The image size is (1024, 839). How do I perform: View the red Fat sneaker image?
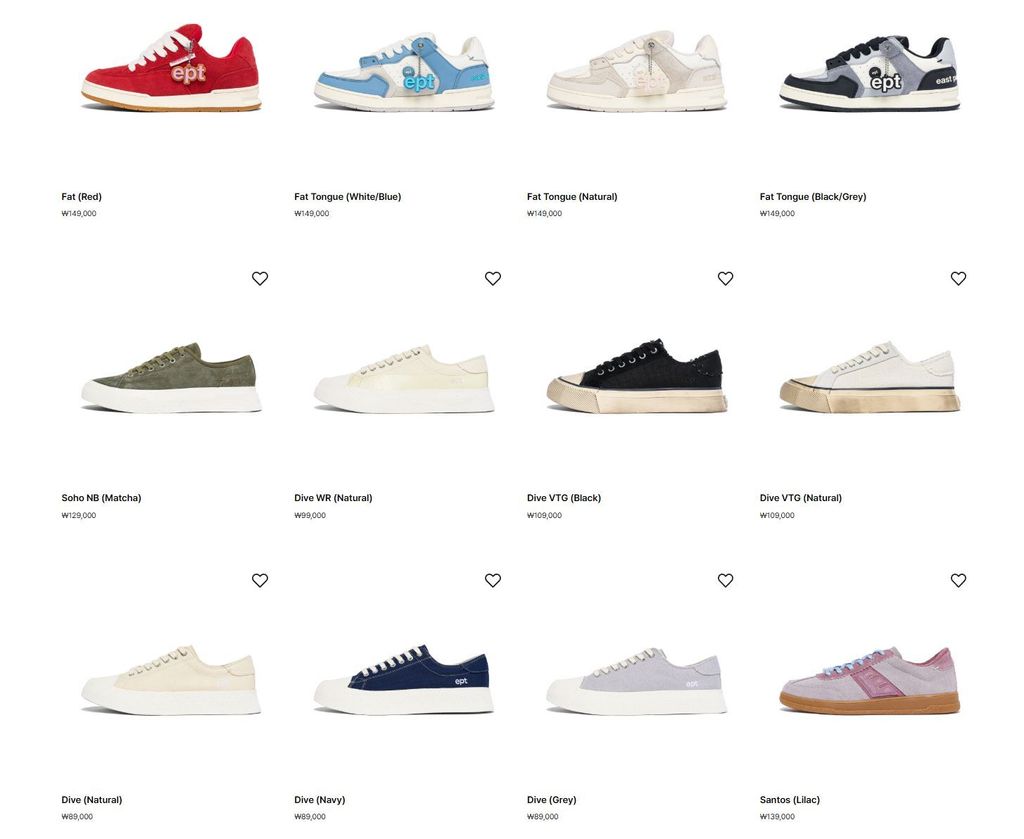(171, 67)
